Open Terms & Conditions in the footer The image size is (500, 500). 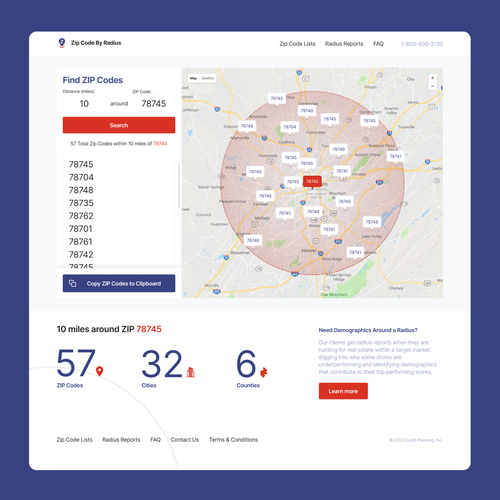coord(233,440)
